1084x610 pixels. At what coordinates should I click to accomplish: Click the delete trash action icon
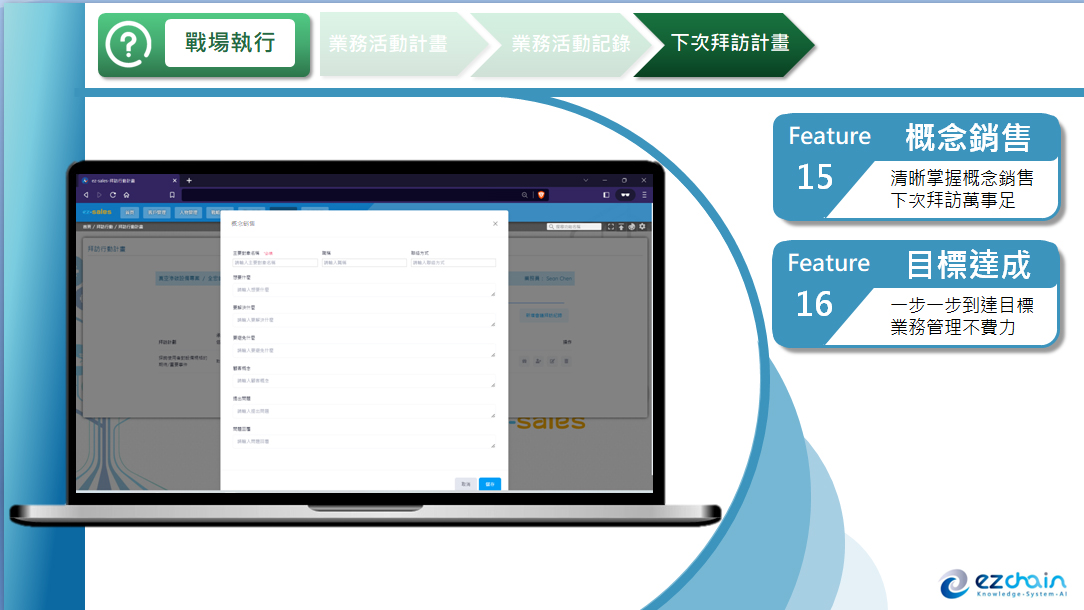(566, 361)
